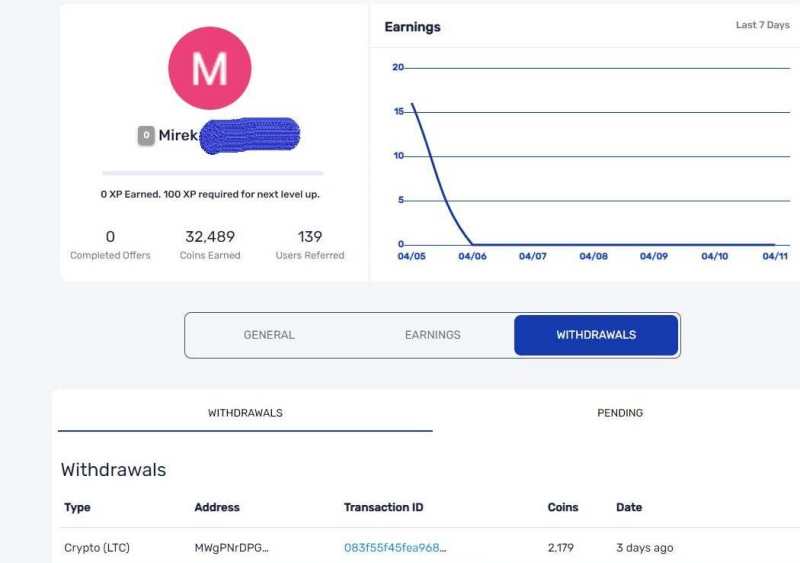Viewport: 800px width, 563px height.
Task: Click the Transaction ID column header
Action: (x=384, y=507)
